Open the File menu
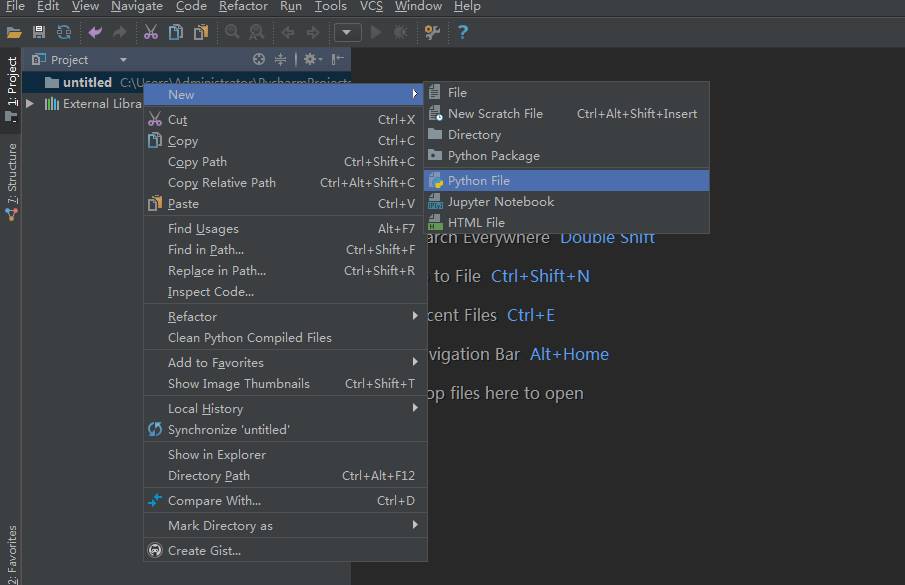Screen dimensions: 905x585 pos(14,6)
